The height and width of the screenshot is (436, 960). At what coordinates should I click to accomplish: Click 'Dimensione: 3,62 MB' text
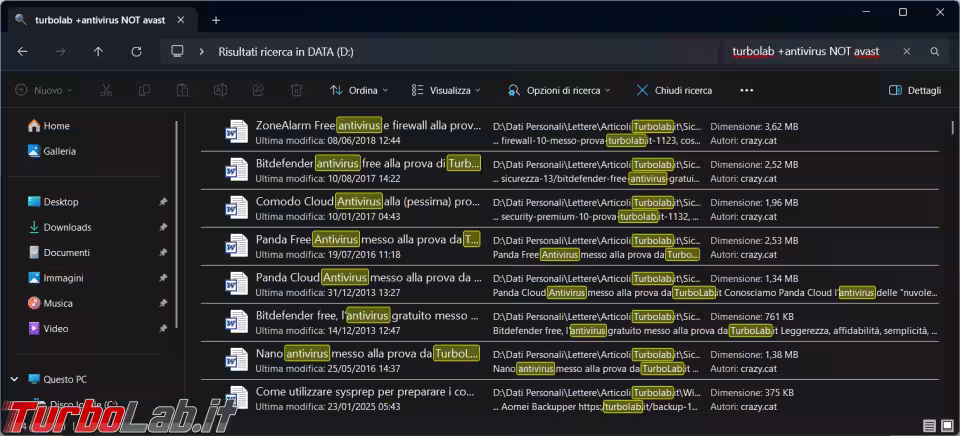(754, 127)
